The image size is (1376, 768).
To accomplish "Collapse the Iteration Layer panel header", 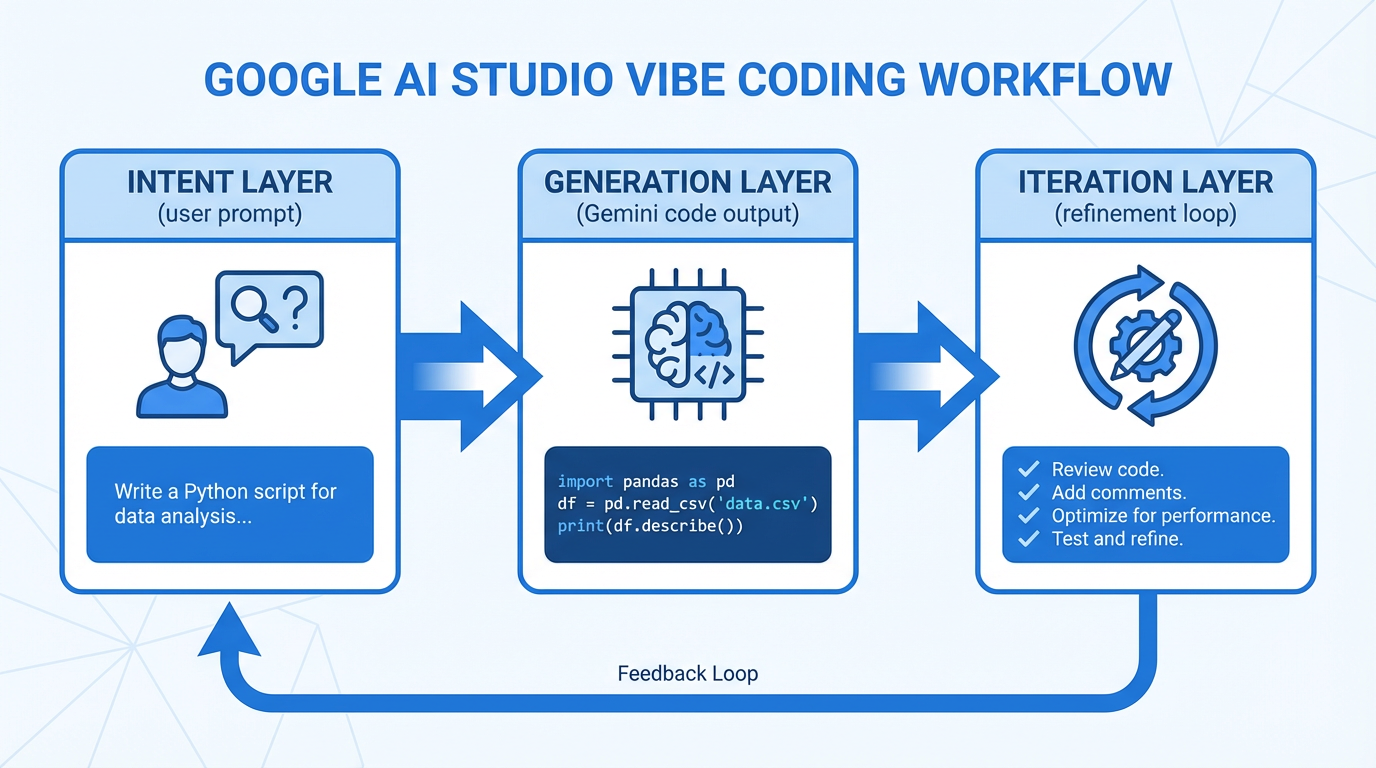I will pos(1146,195).
